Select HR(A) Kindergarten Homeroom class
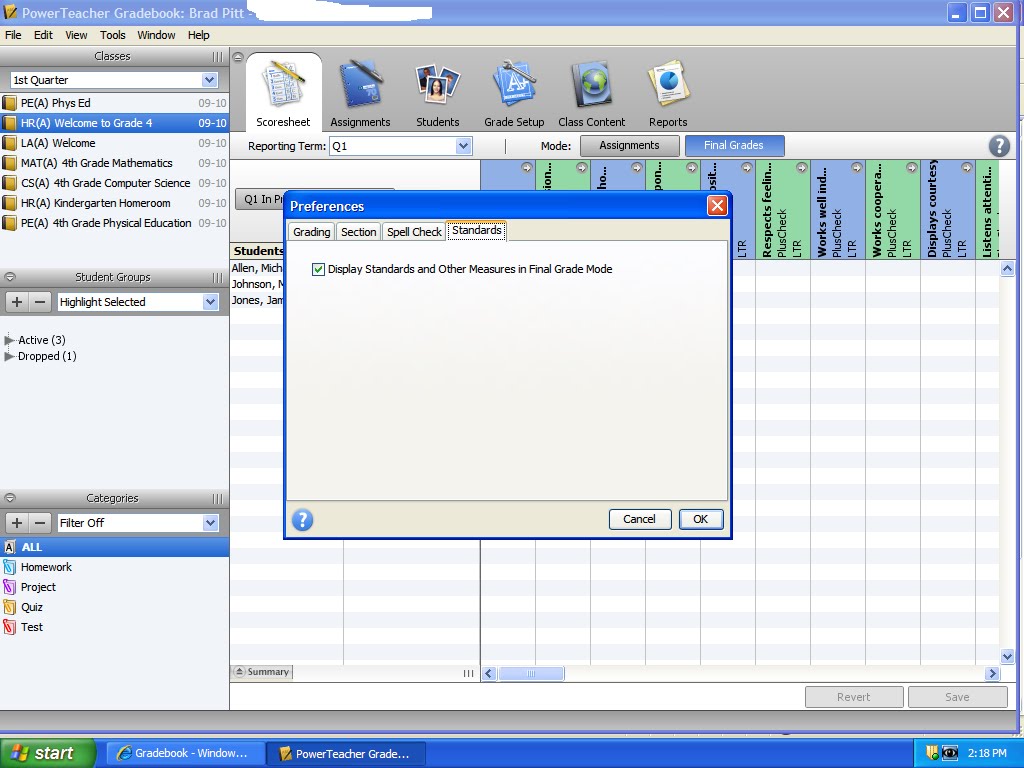This screenshot has height=768, width=1024. (114, 203)
